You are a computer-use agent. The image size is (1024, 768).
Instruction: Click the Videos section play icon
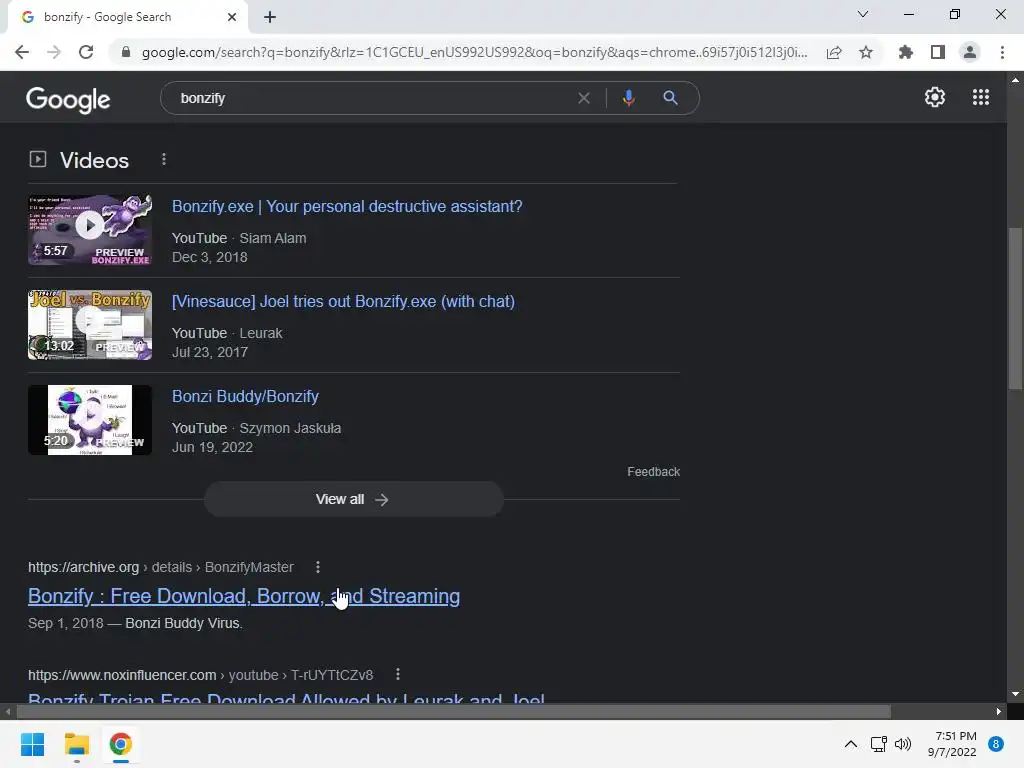[38, 159]
